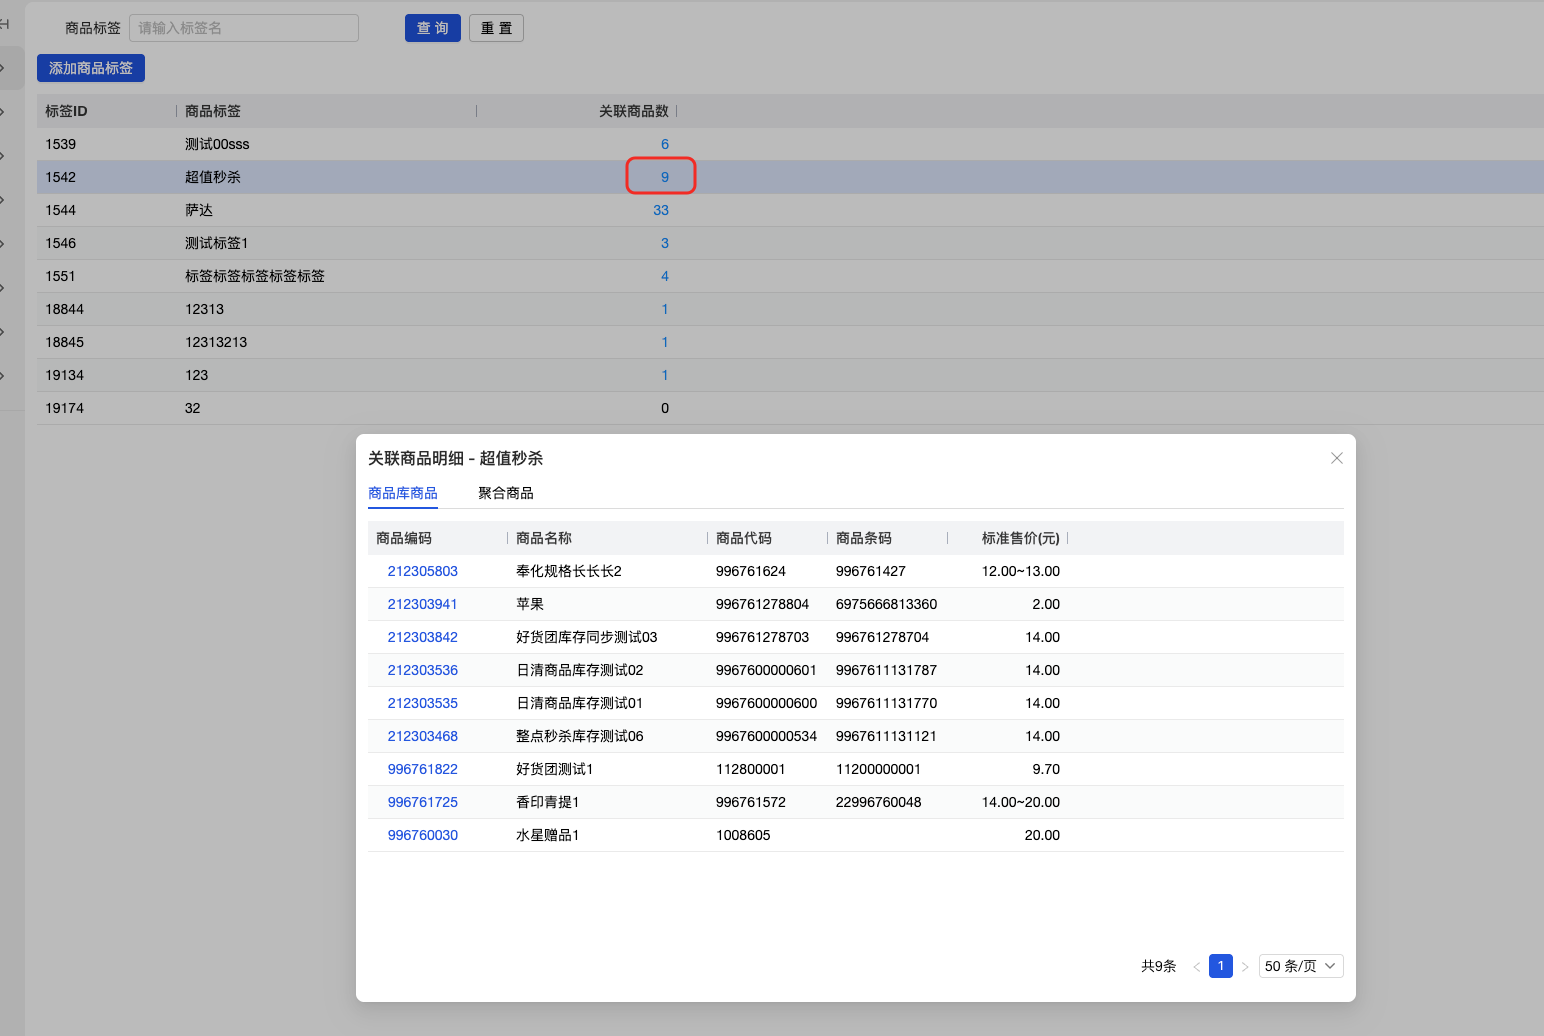The height and width of the screenshot is (1036, 1544).
Task: Switch to the 聚合商品 tab
Action: pyautogui.click(x=505, y=493)
